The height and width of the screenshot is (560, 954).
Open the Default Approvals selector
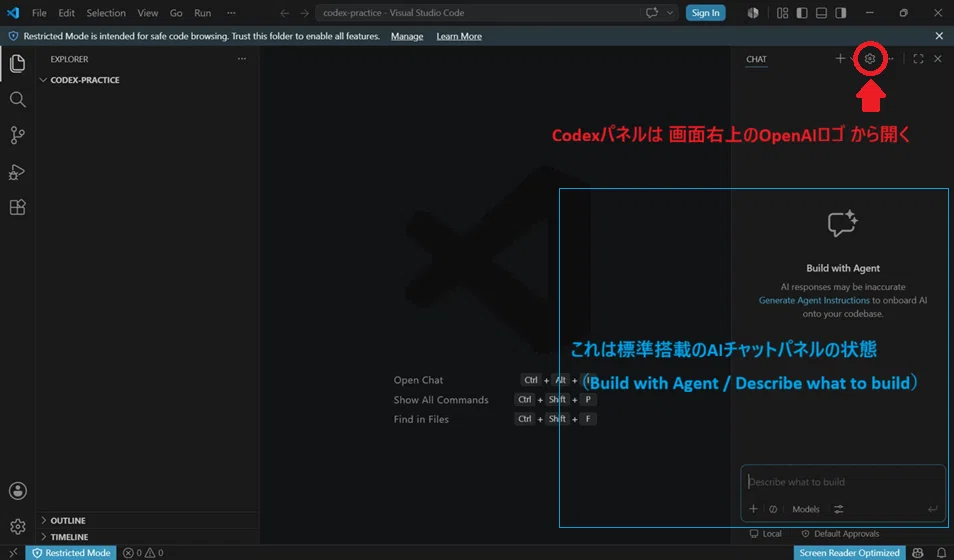tap(840, 534)
